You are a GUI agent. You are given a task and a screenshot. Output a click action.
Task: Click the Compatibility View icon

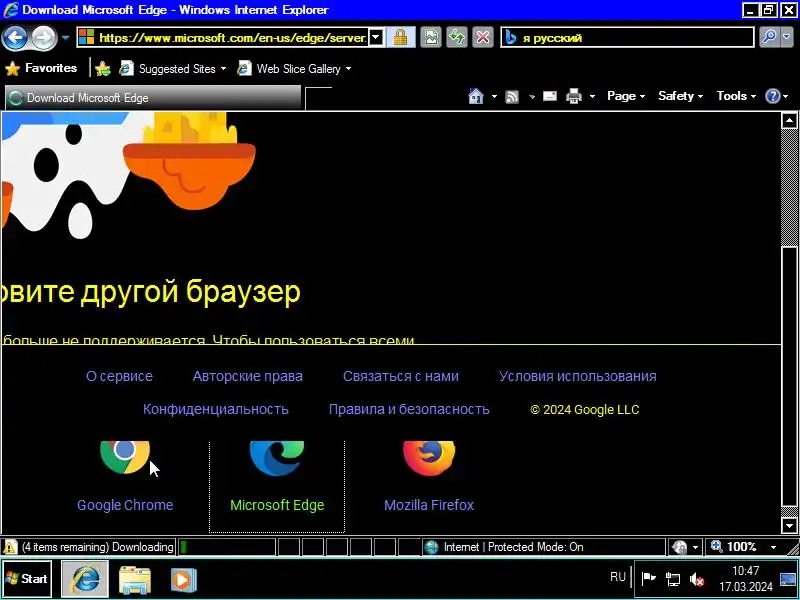click(x=431, y=38)
